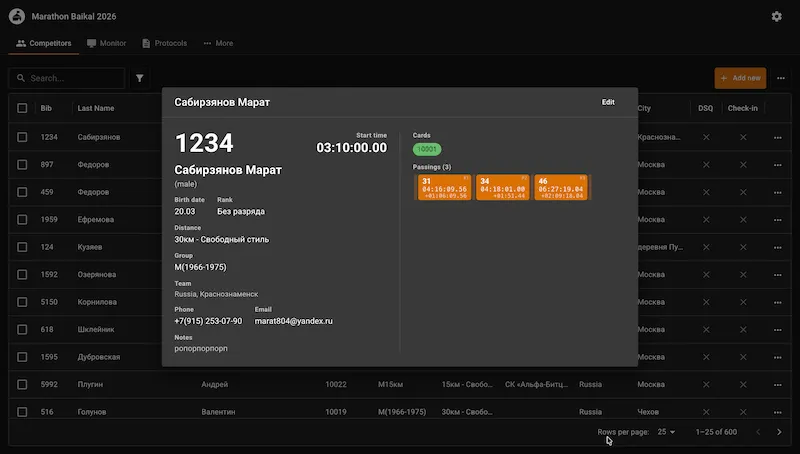The width and height of the screenshot is (800, 454).
Task: Open row actions for bib 1234
Action: tap(778, 137)
